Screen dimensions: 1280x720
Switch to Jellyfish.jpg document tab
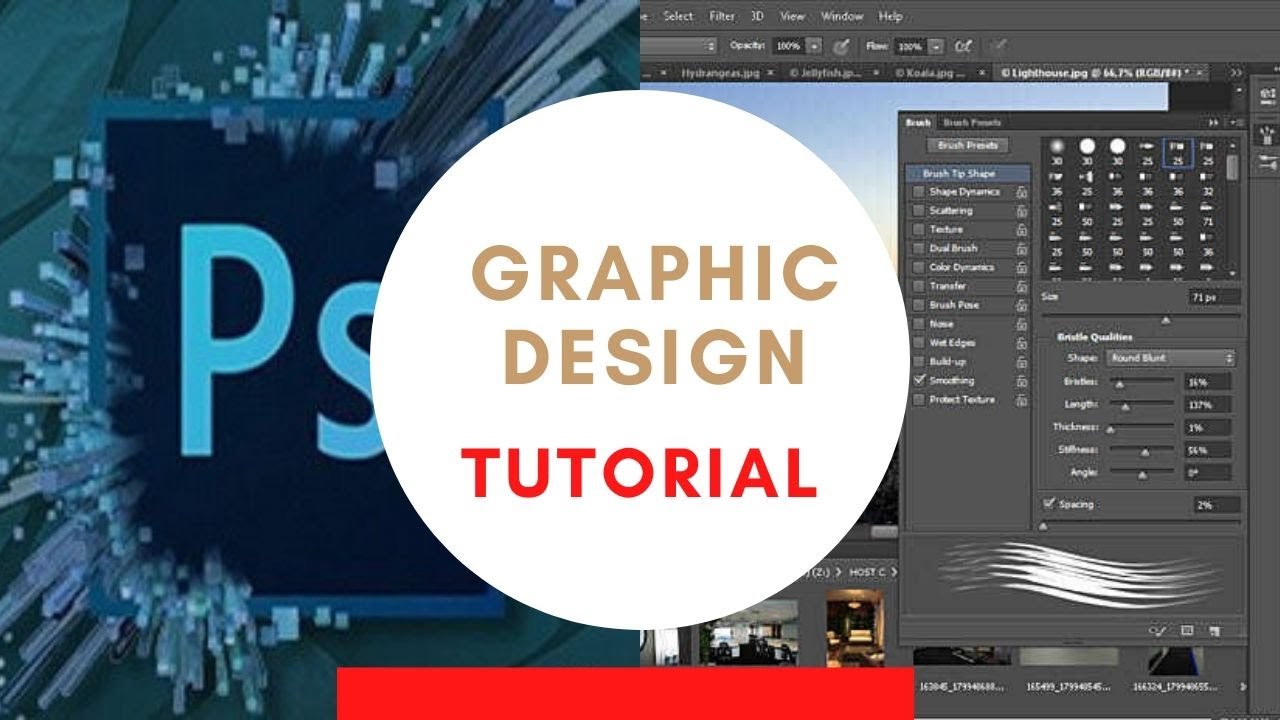(827, 73)
